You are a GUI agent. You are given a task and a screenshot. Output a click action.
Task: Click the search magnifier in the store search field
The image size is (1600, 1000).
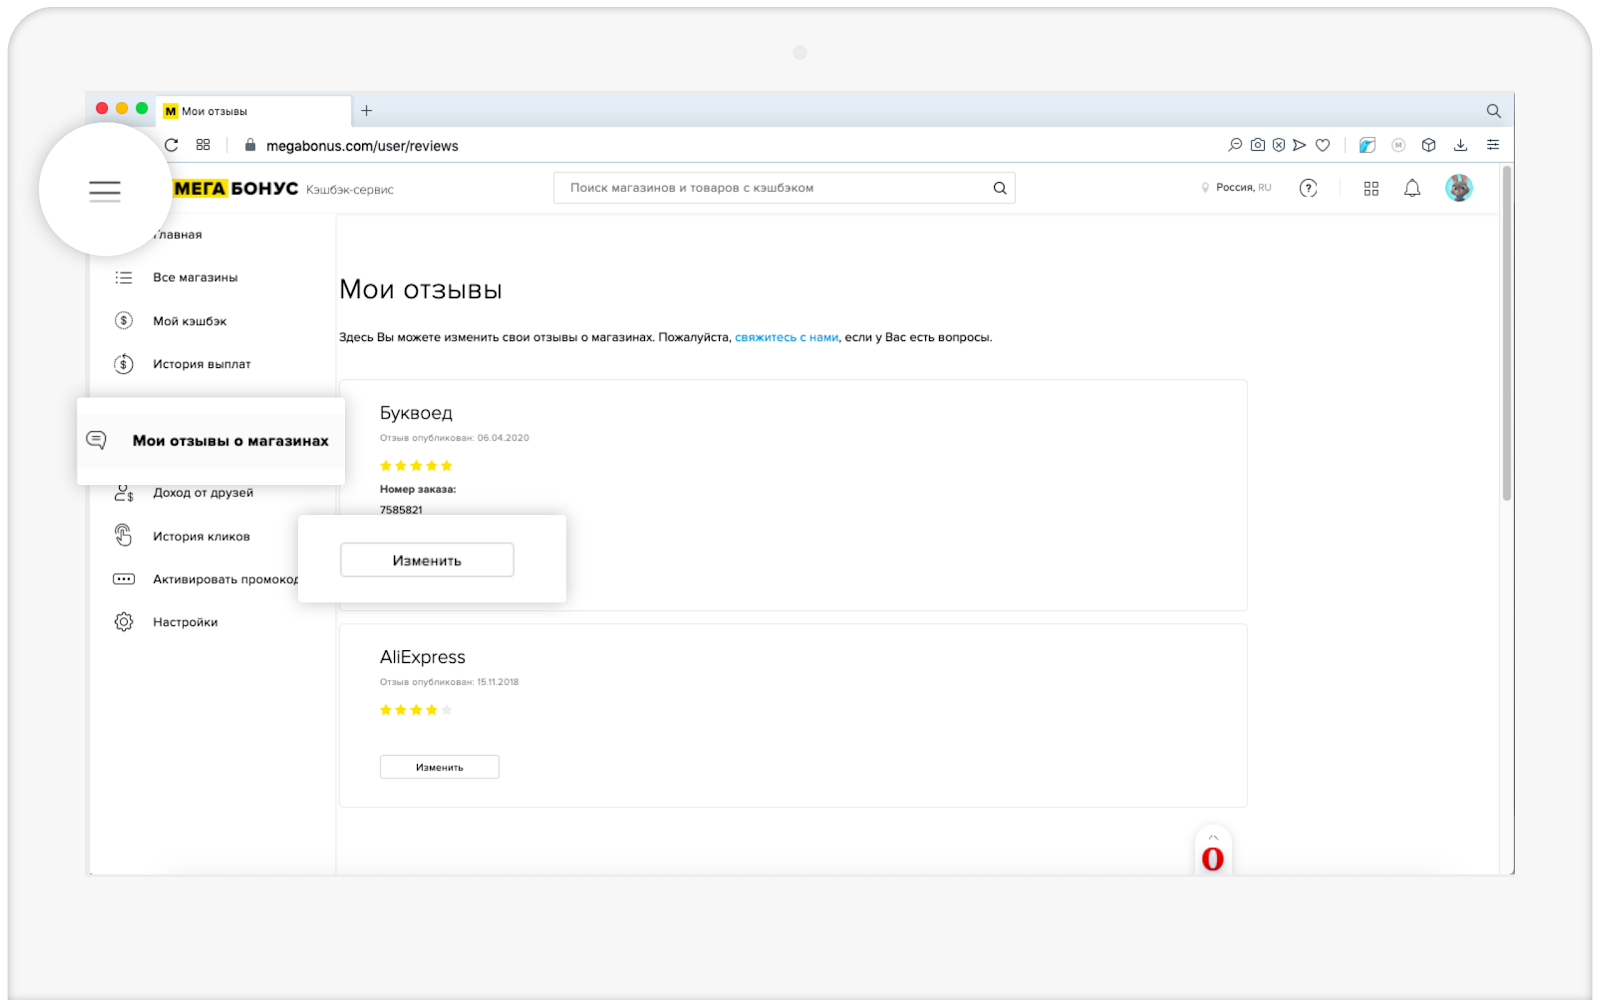pyautogui.click(x=999, y=188)
